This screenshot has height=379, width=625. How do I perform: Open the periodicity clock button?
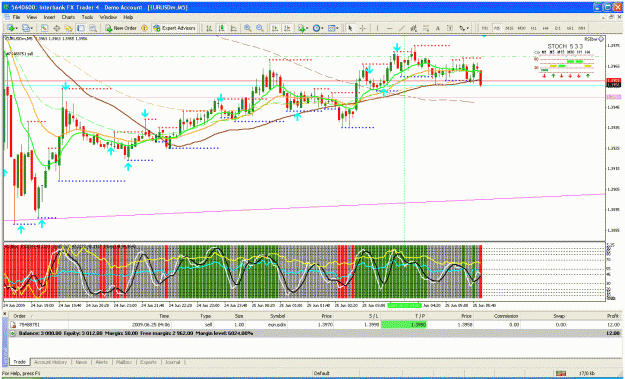coord(316,28)
